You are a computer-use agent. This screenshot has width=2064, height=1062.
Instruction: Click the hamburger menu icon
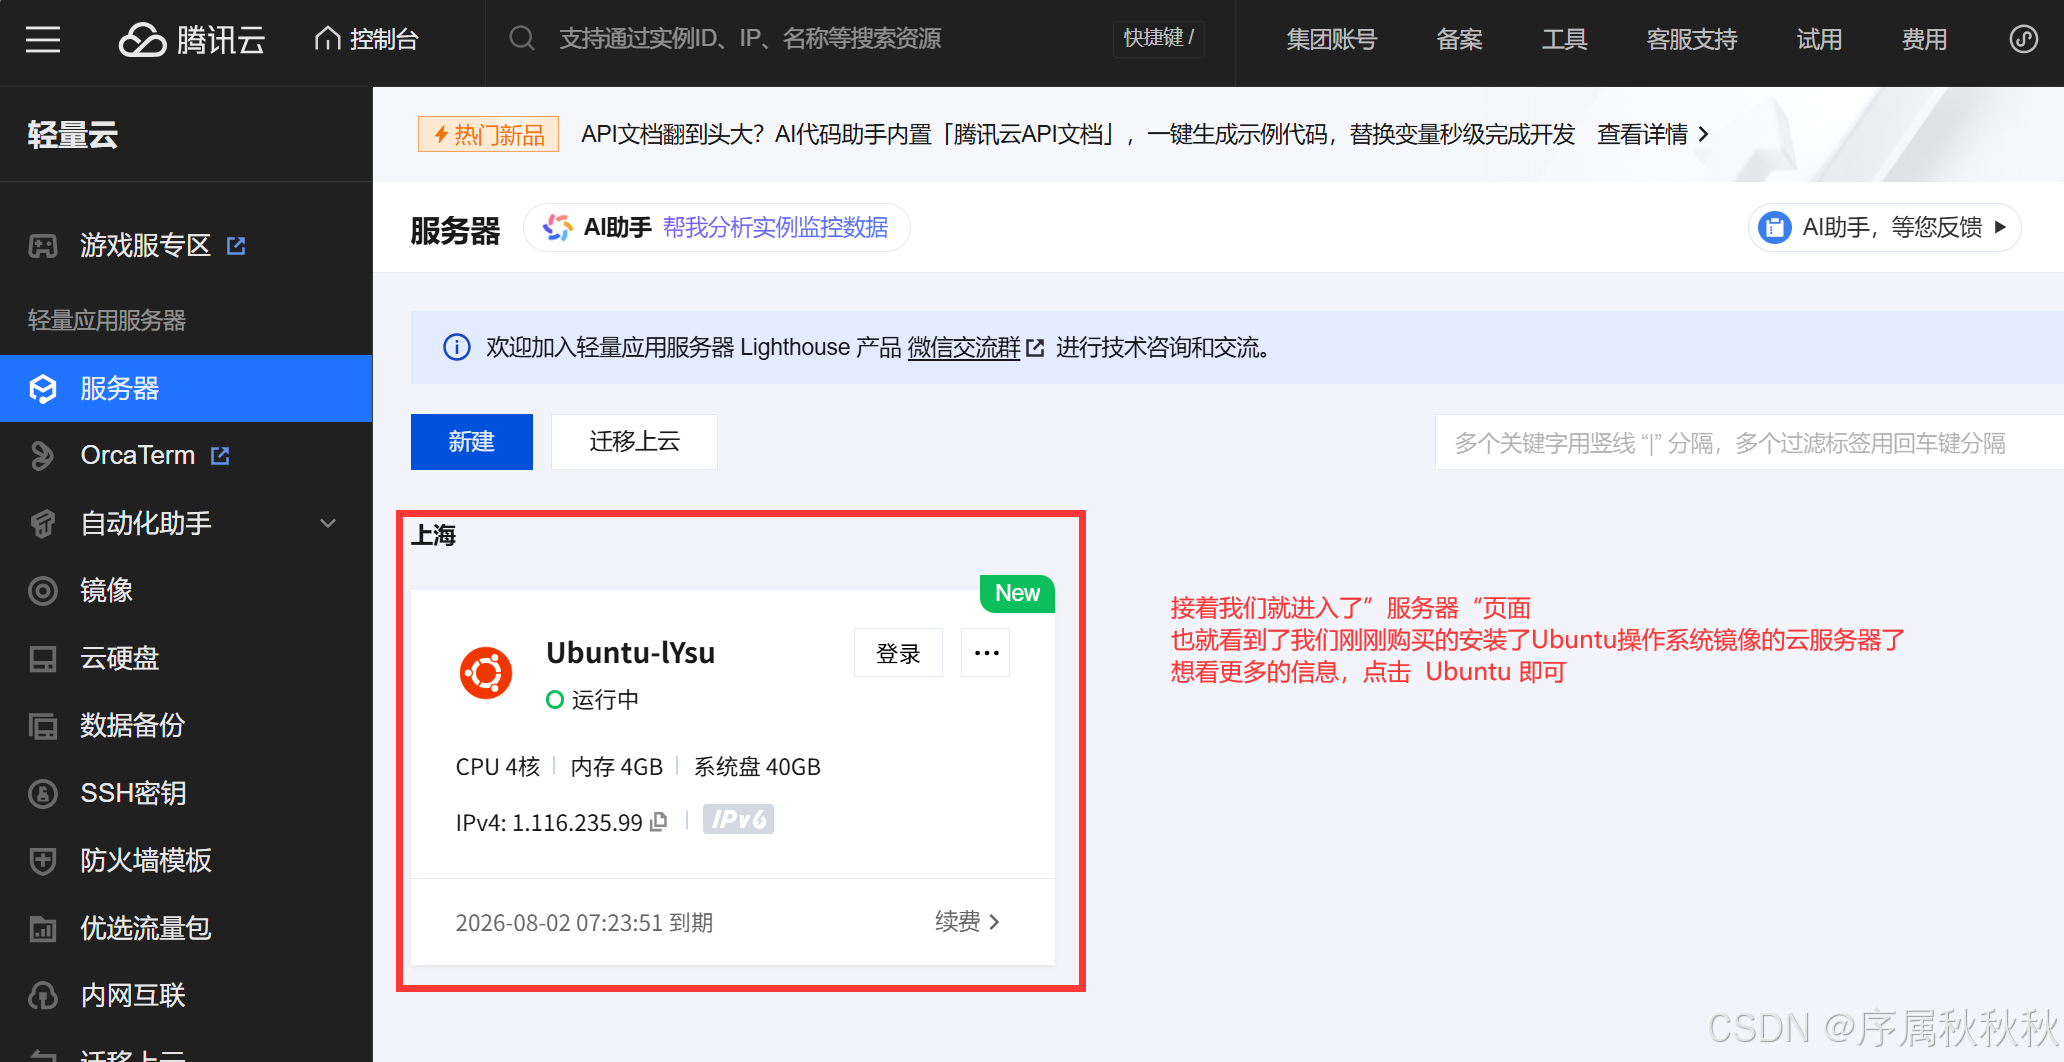[x=43, y=40]
